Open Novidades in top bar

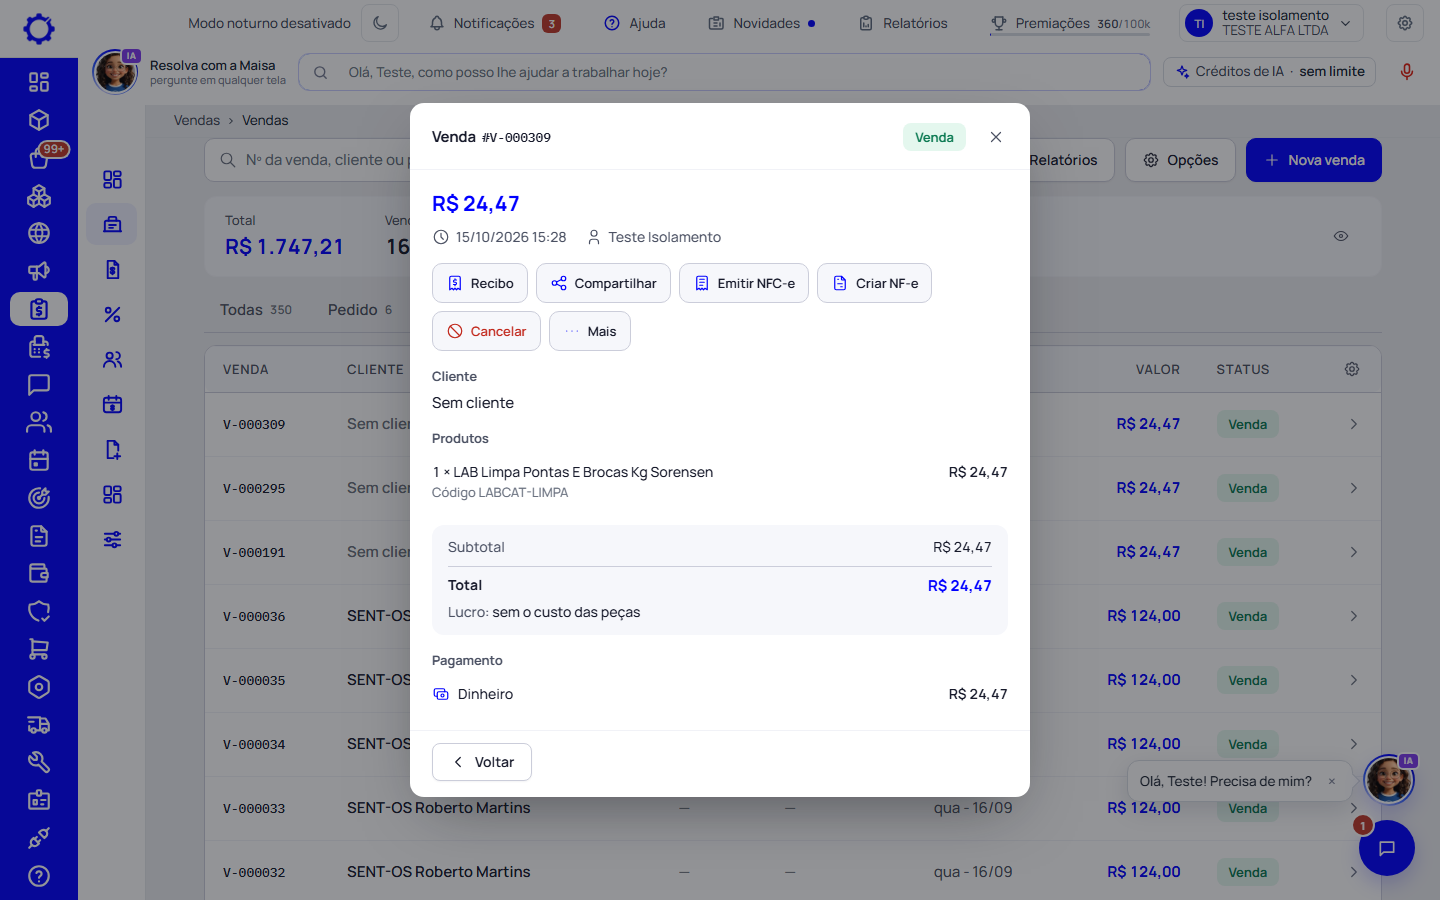[x=762, y=23]
